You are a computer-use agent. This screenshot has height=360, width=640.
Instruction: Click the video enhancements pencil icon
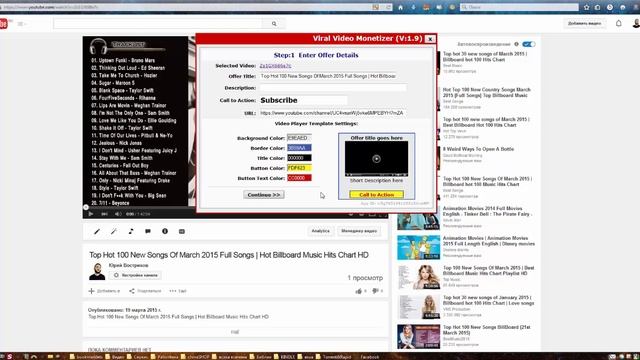coord(97,231)
